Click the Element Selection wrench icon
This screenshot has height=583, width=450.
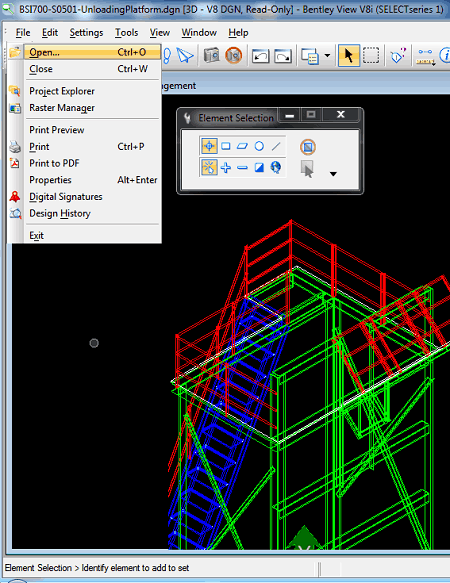point(187,118)
